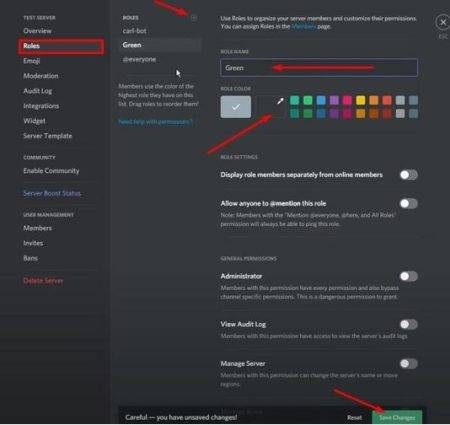Open Integrations settings
Screen dimensions: 450x425
41,106
